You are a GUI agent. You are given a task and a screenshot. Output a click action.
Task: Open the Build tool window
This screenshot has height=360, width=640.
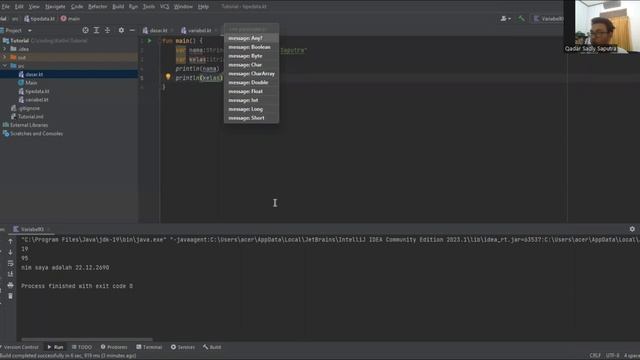pos(212,347)
